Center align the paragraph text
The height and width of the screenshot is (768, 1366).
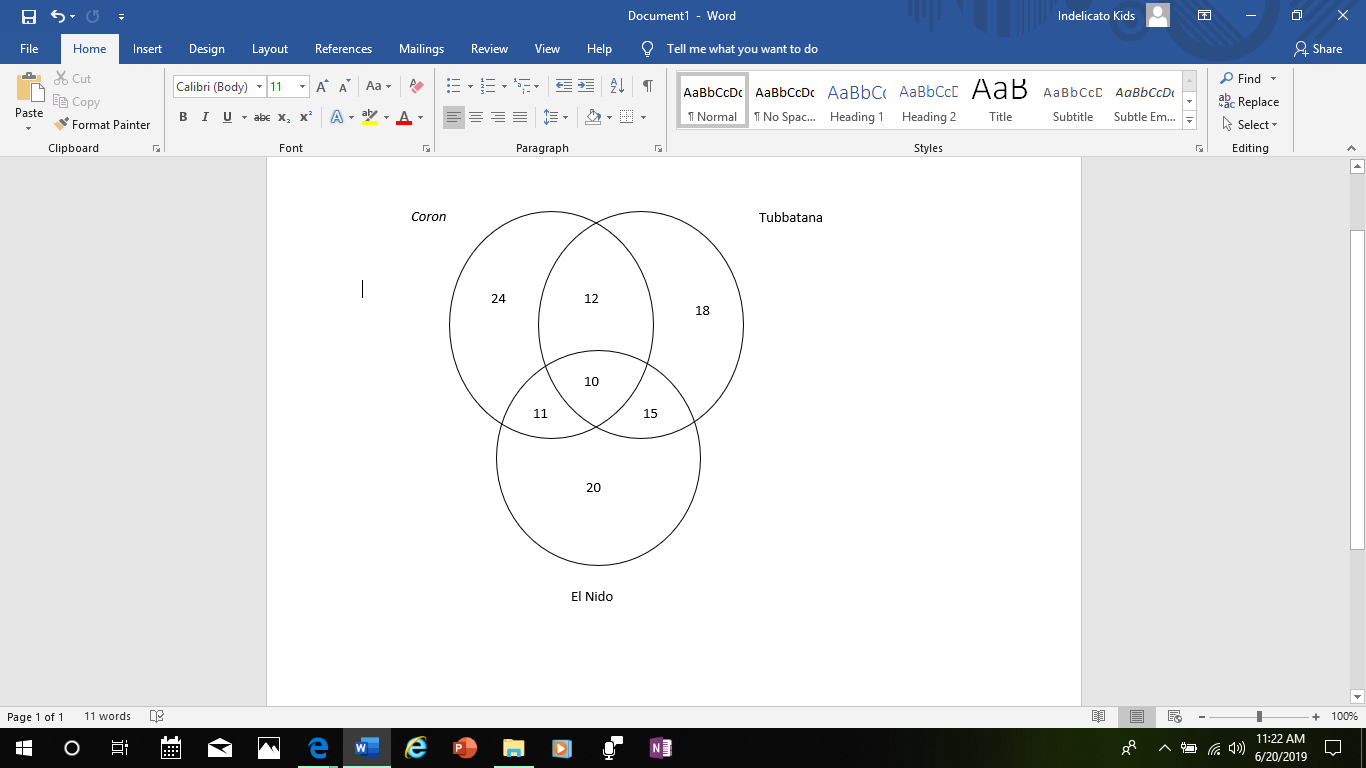point(476,118)
